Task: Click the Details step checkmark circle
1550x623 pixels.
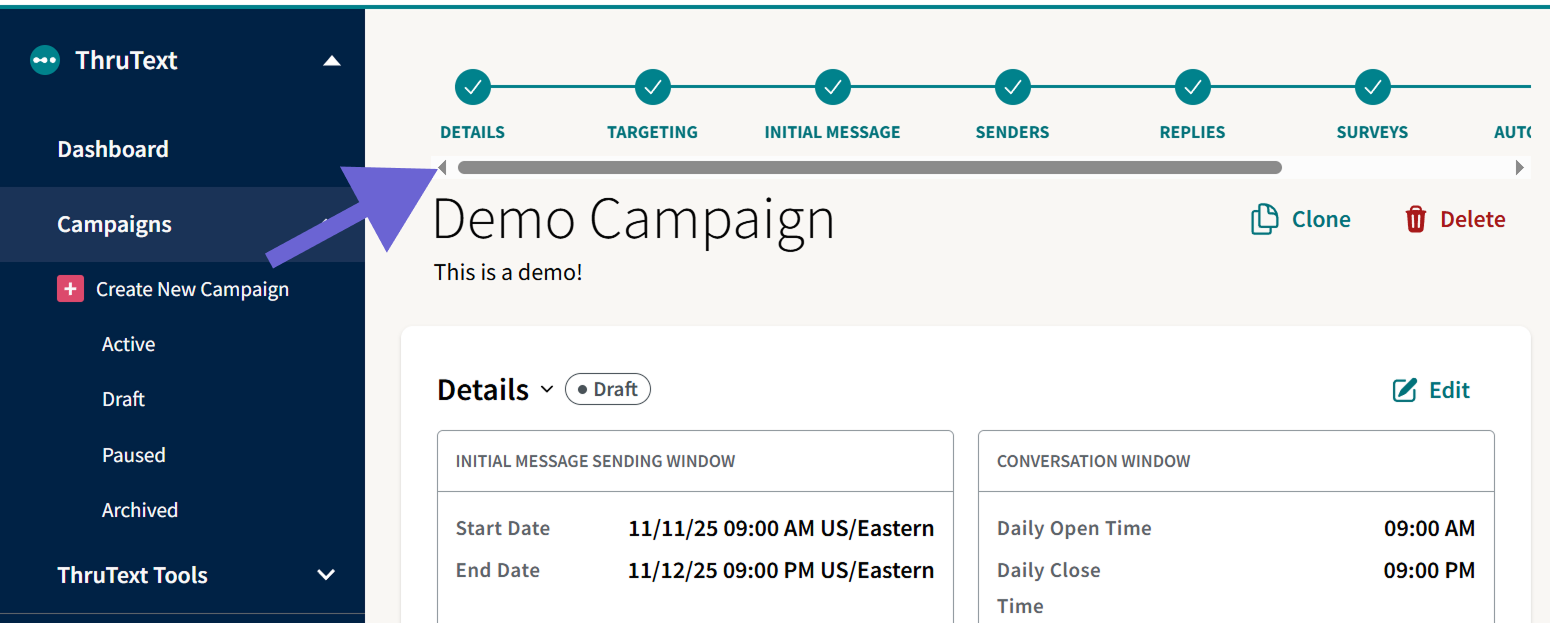Action: click(x=473, y=88)
